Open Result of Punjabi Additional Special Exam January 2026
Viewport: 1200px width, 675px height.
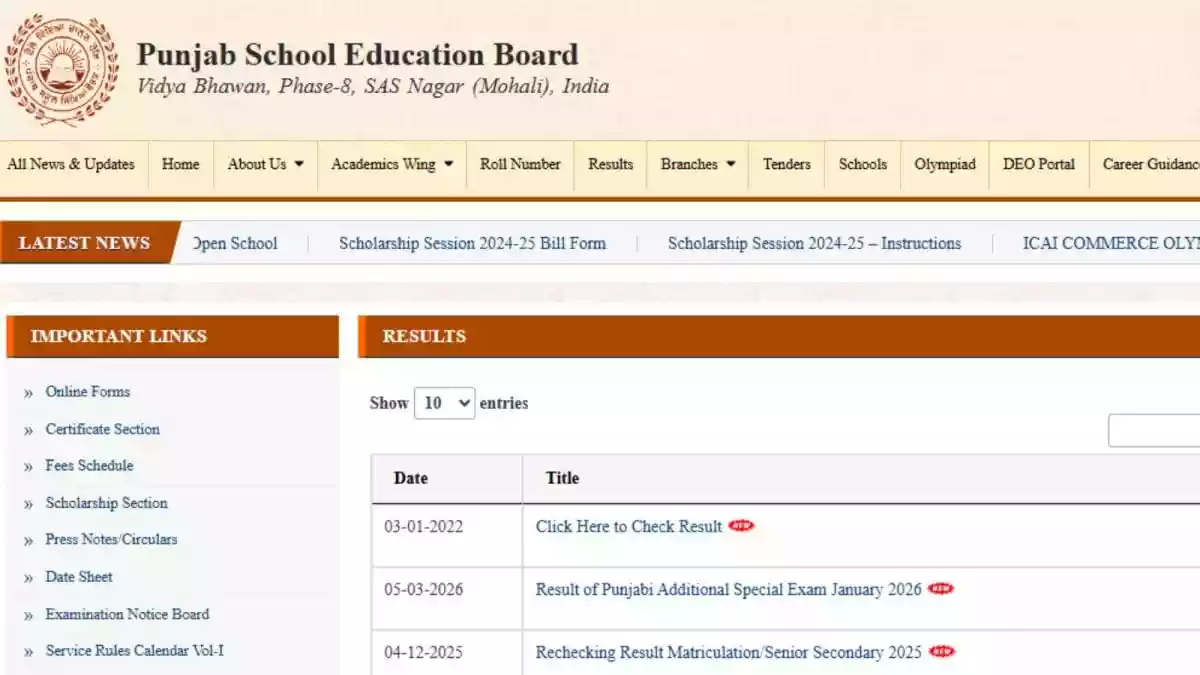pos(729,589)
